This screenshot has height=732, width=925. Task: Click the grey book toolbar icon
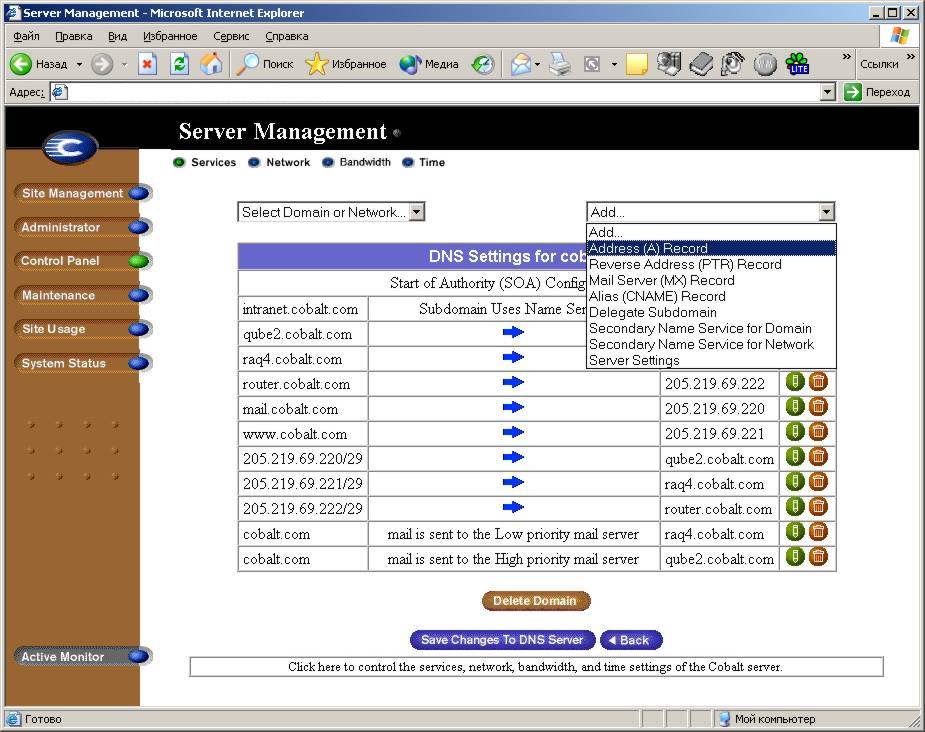click(701, 64)
